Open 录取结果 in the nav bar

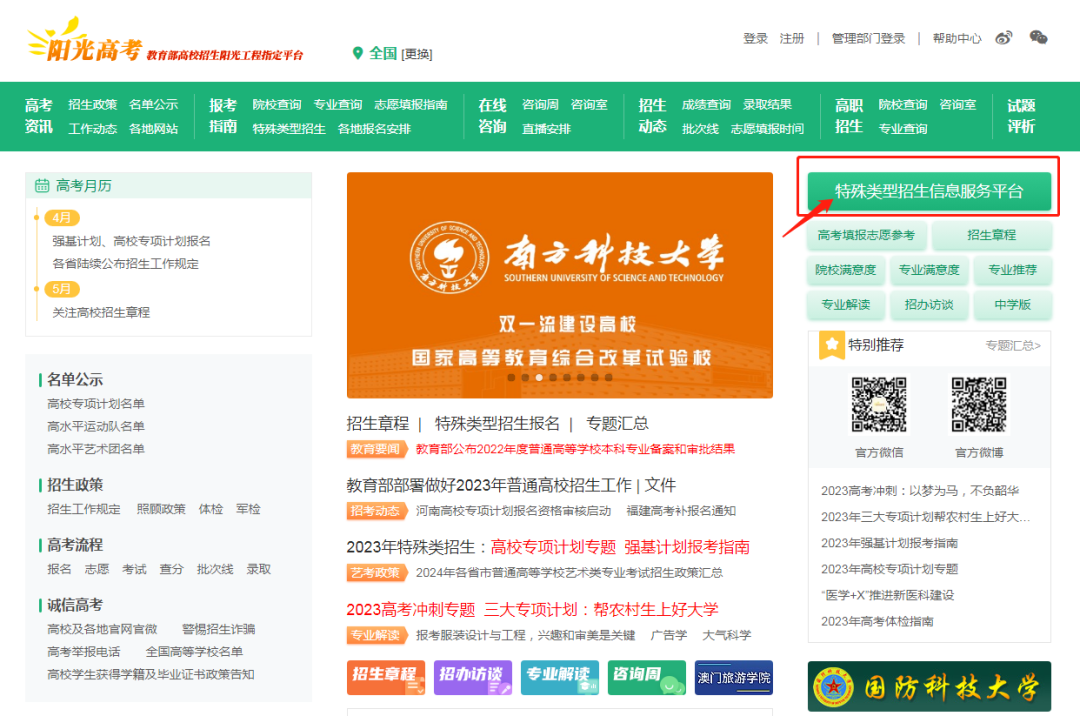[x=767, y=105]
